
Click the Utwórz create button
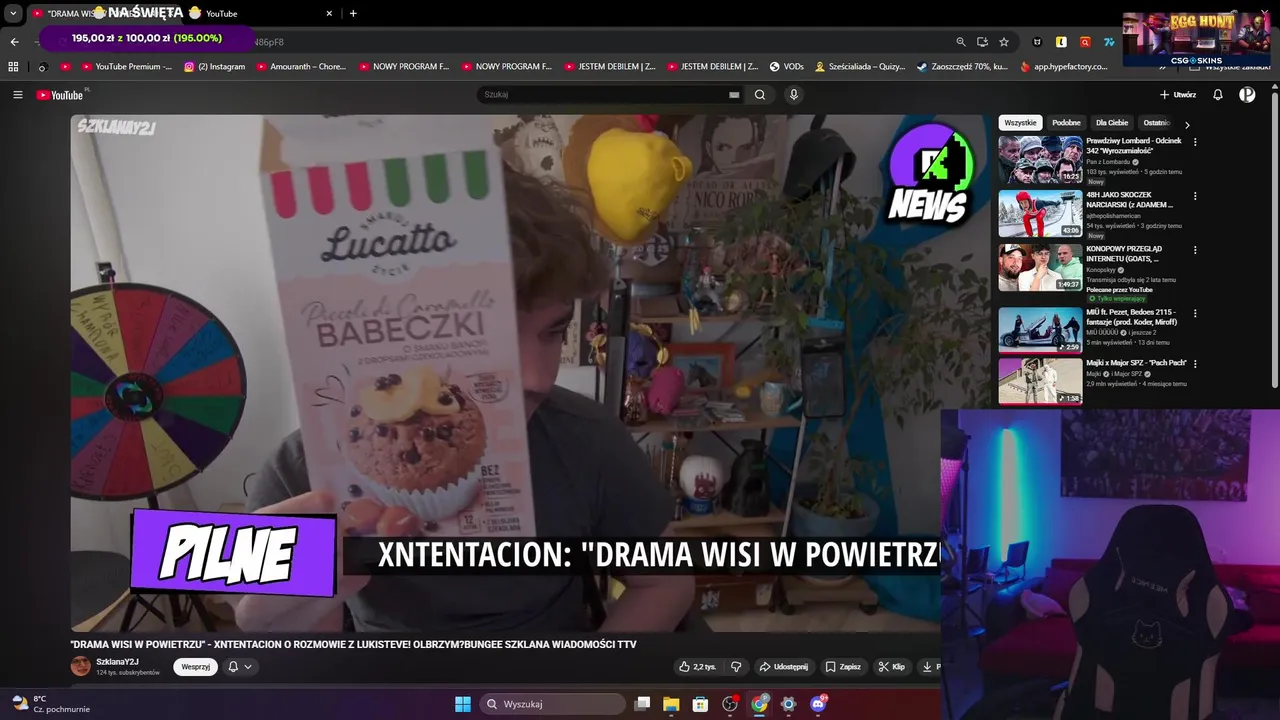pos(1178,95)
